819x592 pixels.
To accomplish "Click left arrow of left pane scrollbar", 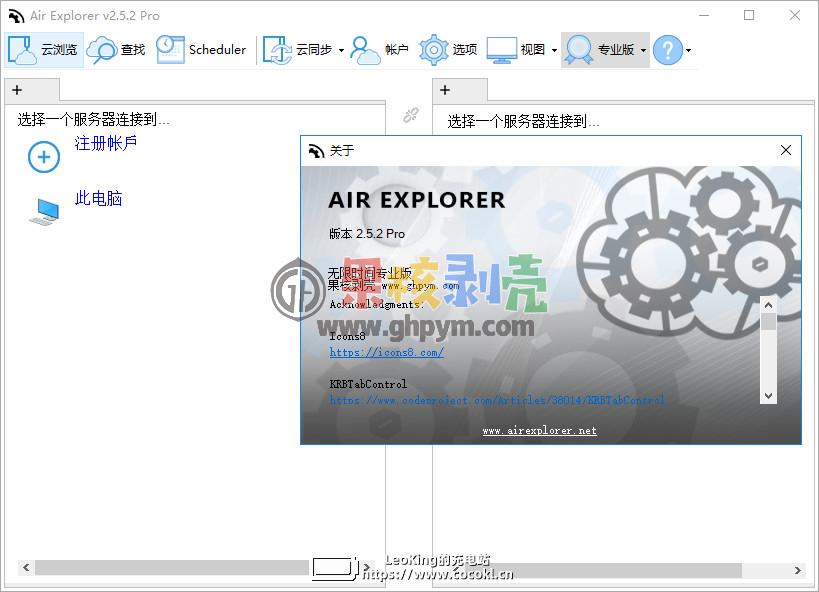I will [26, 567].
